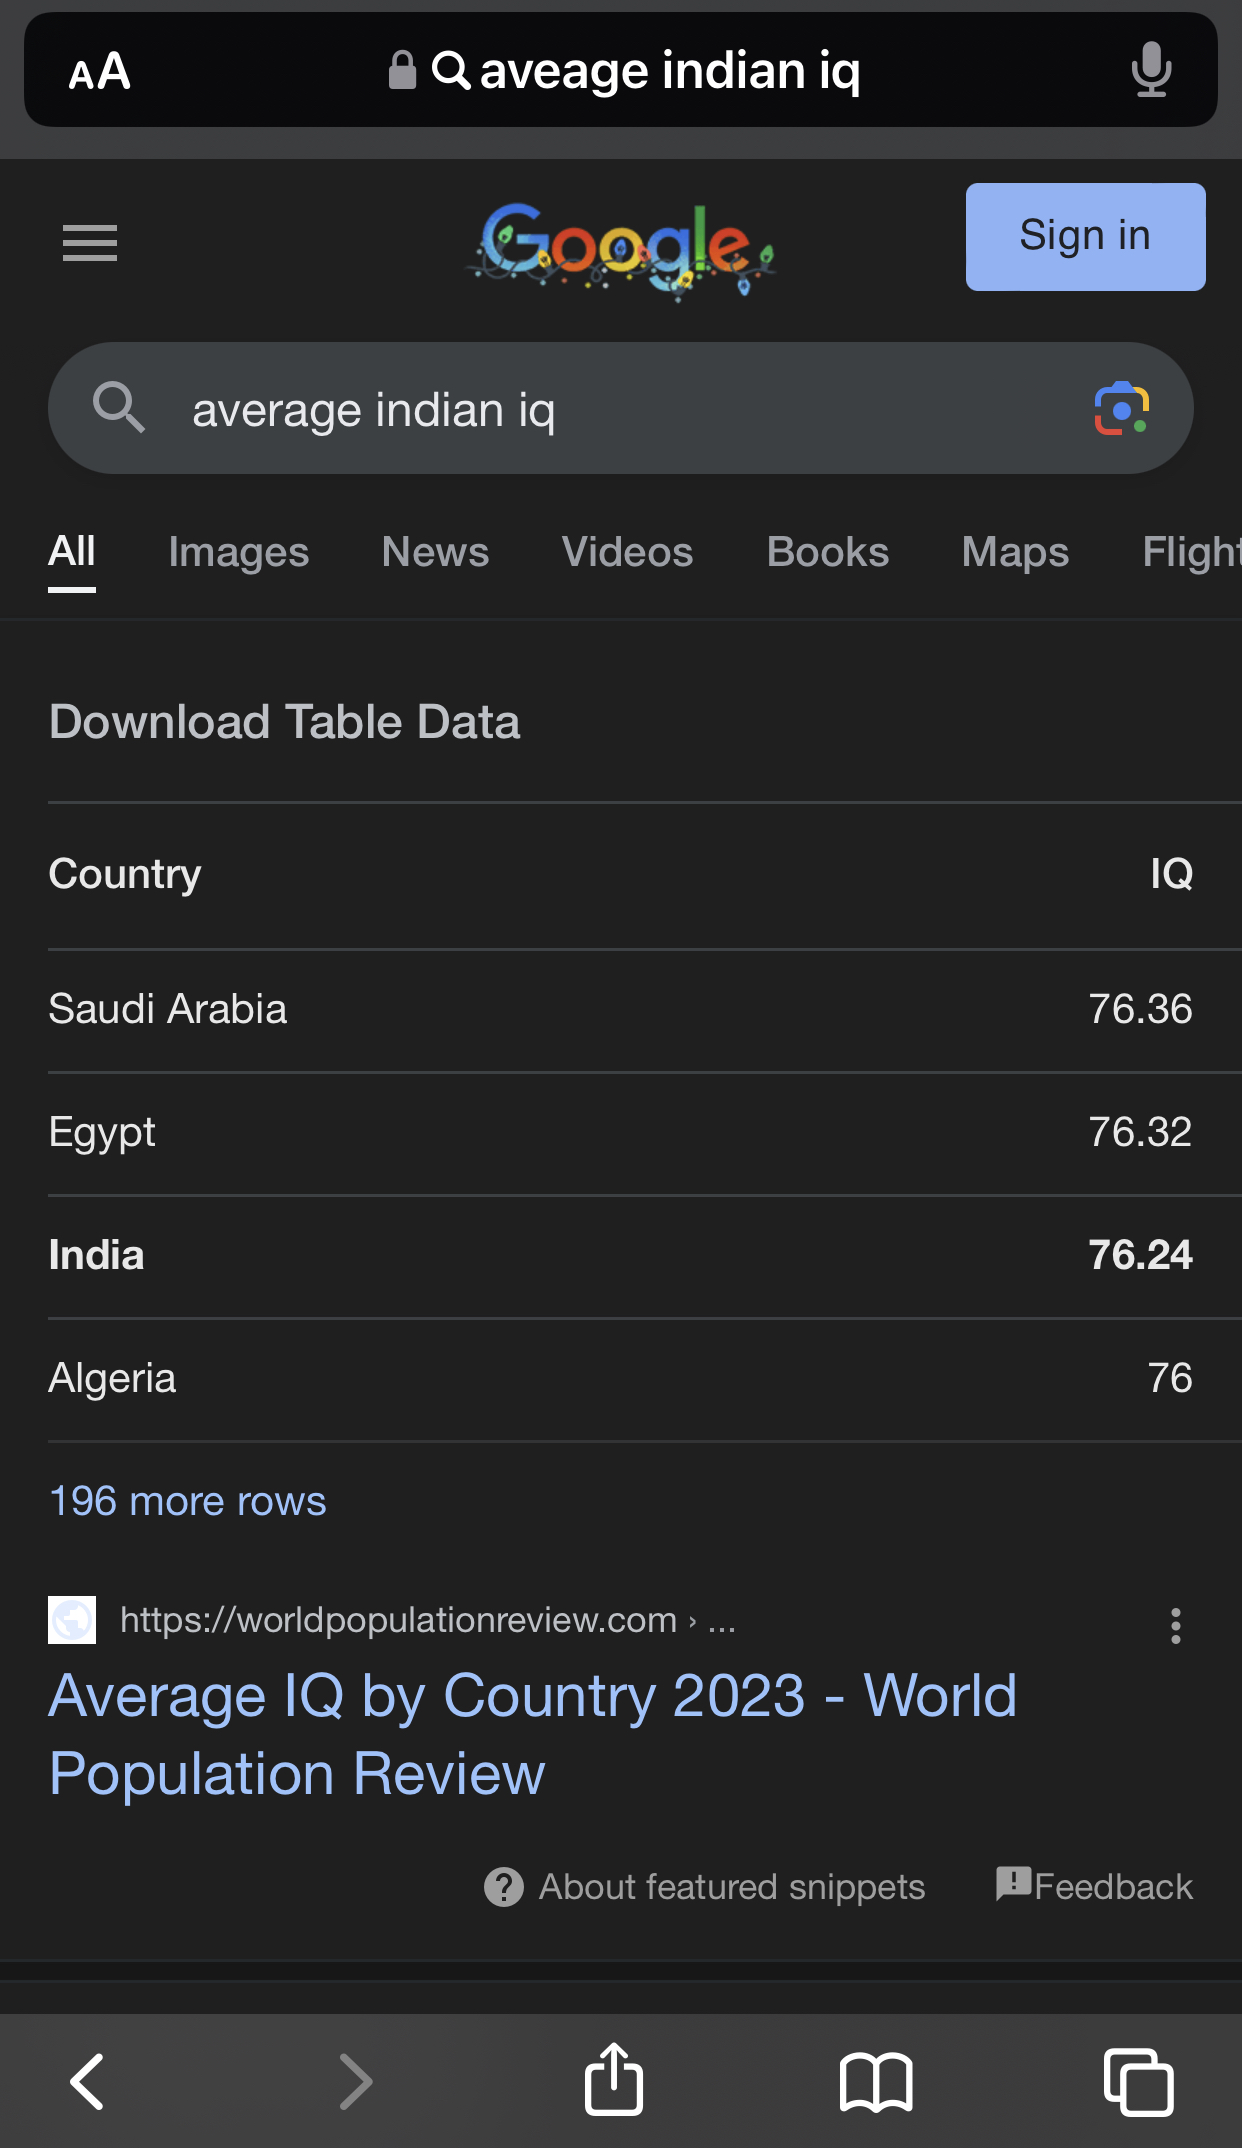Click the Sign in button

coord(1085,237)
